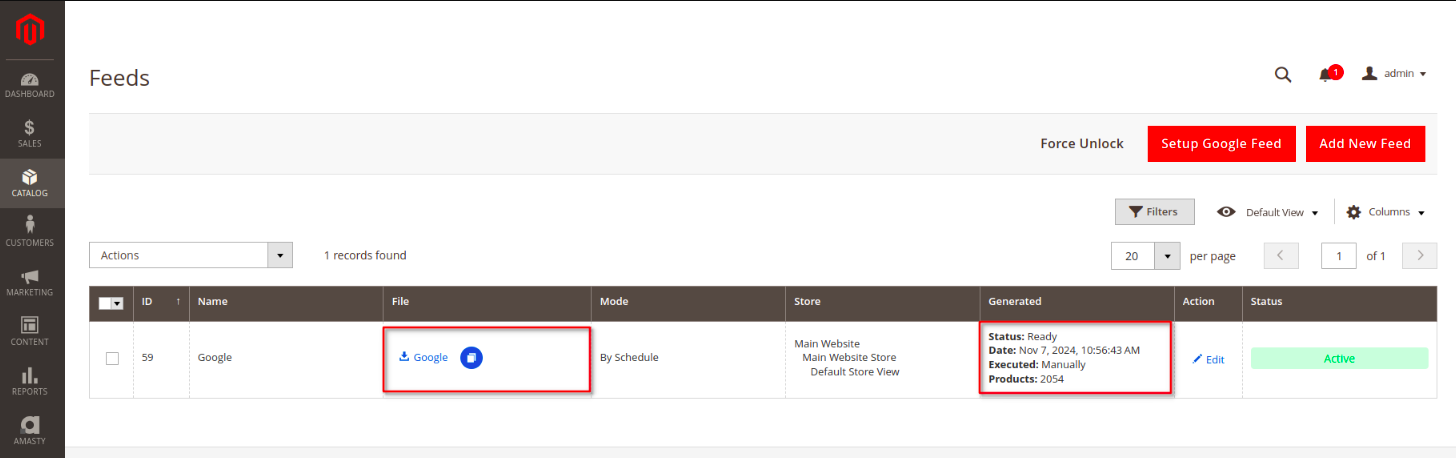Copy Google feed link icon
The height and width of the screenshot is (458, 1456).
[x=472, y=357]
